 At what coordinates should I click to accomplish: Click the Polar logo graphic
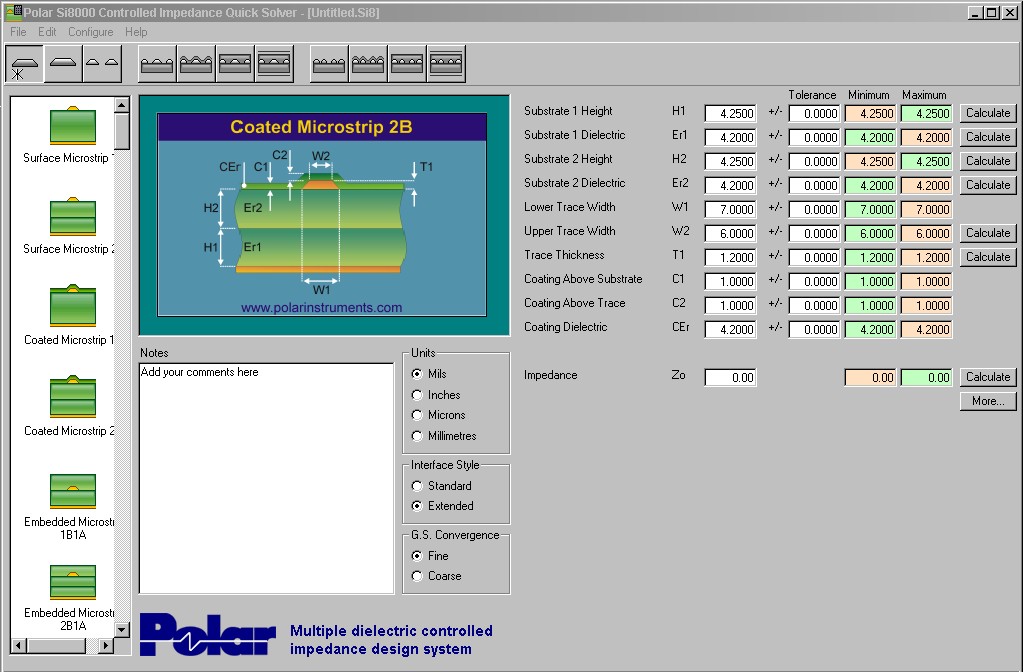click(x=207, y=635)
